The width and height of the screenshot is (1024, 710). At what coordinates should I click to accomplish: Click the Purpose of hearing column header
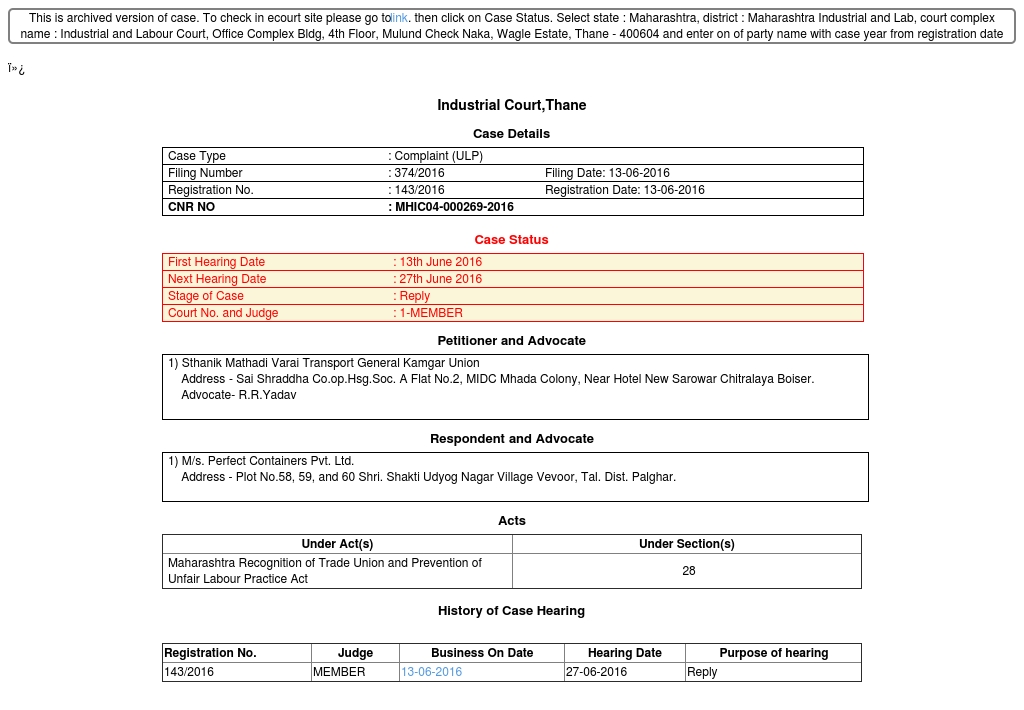[x=773, y=653]
